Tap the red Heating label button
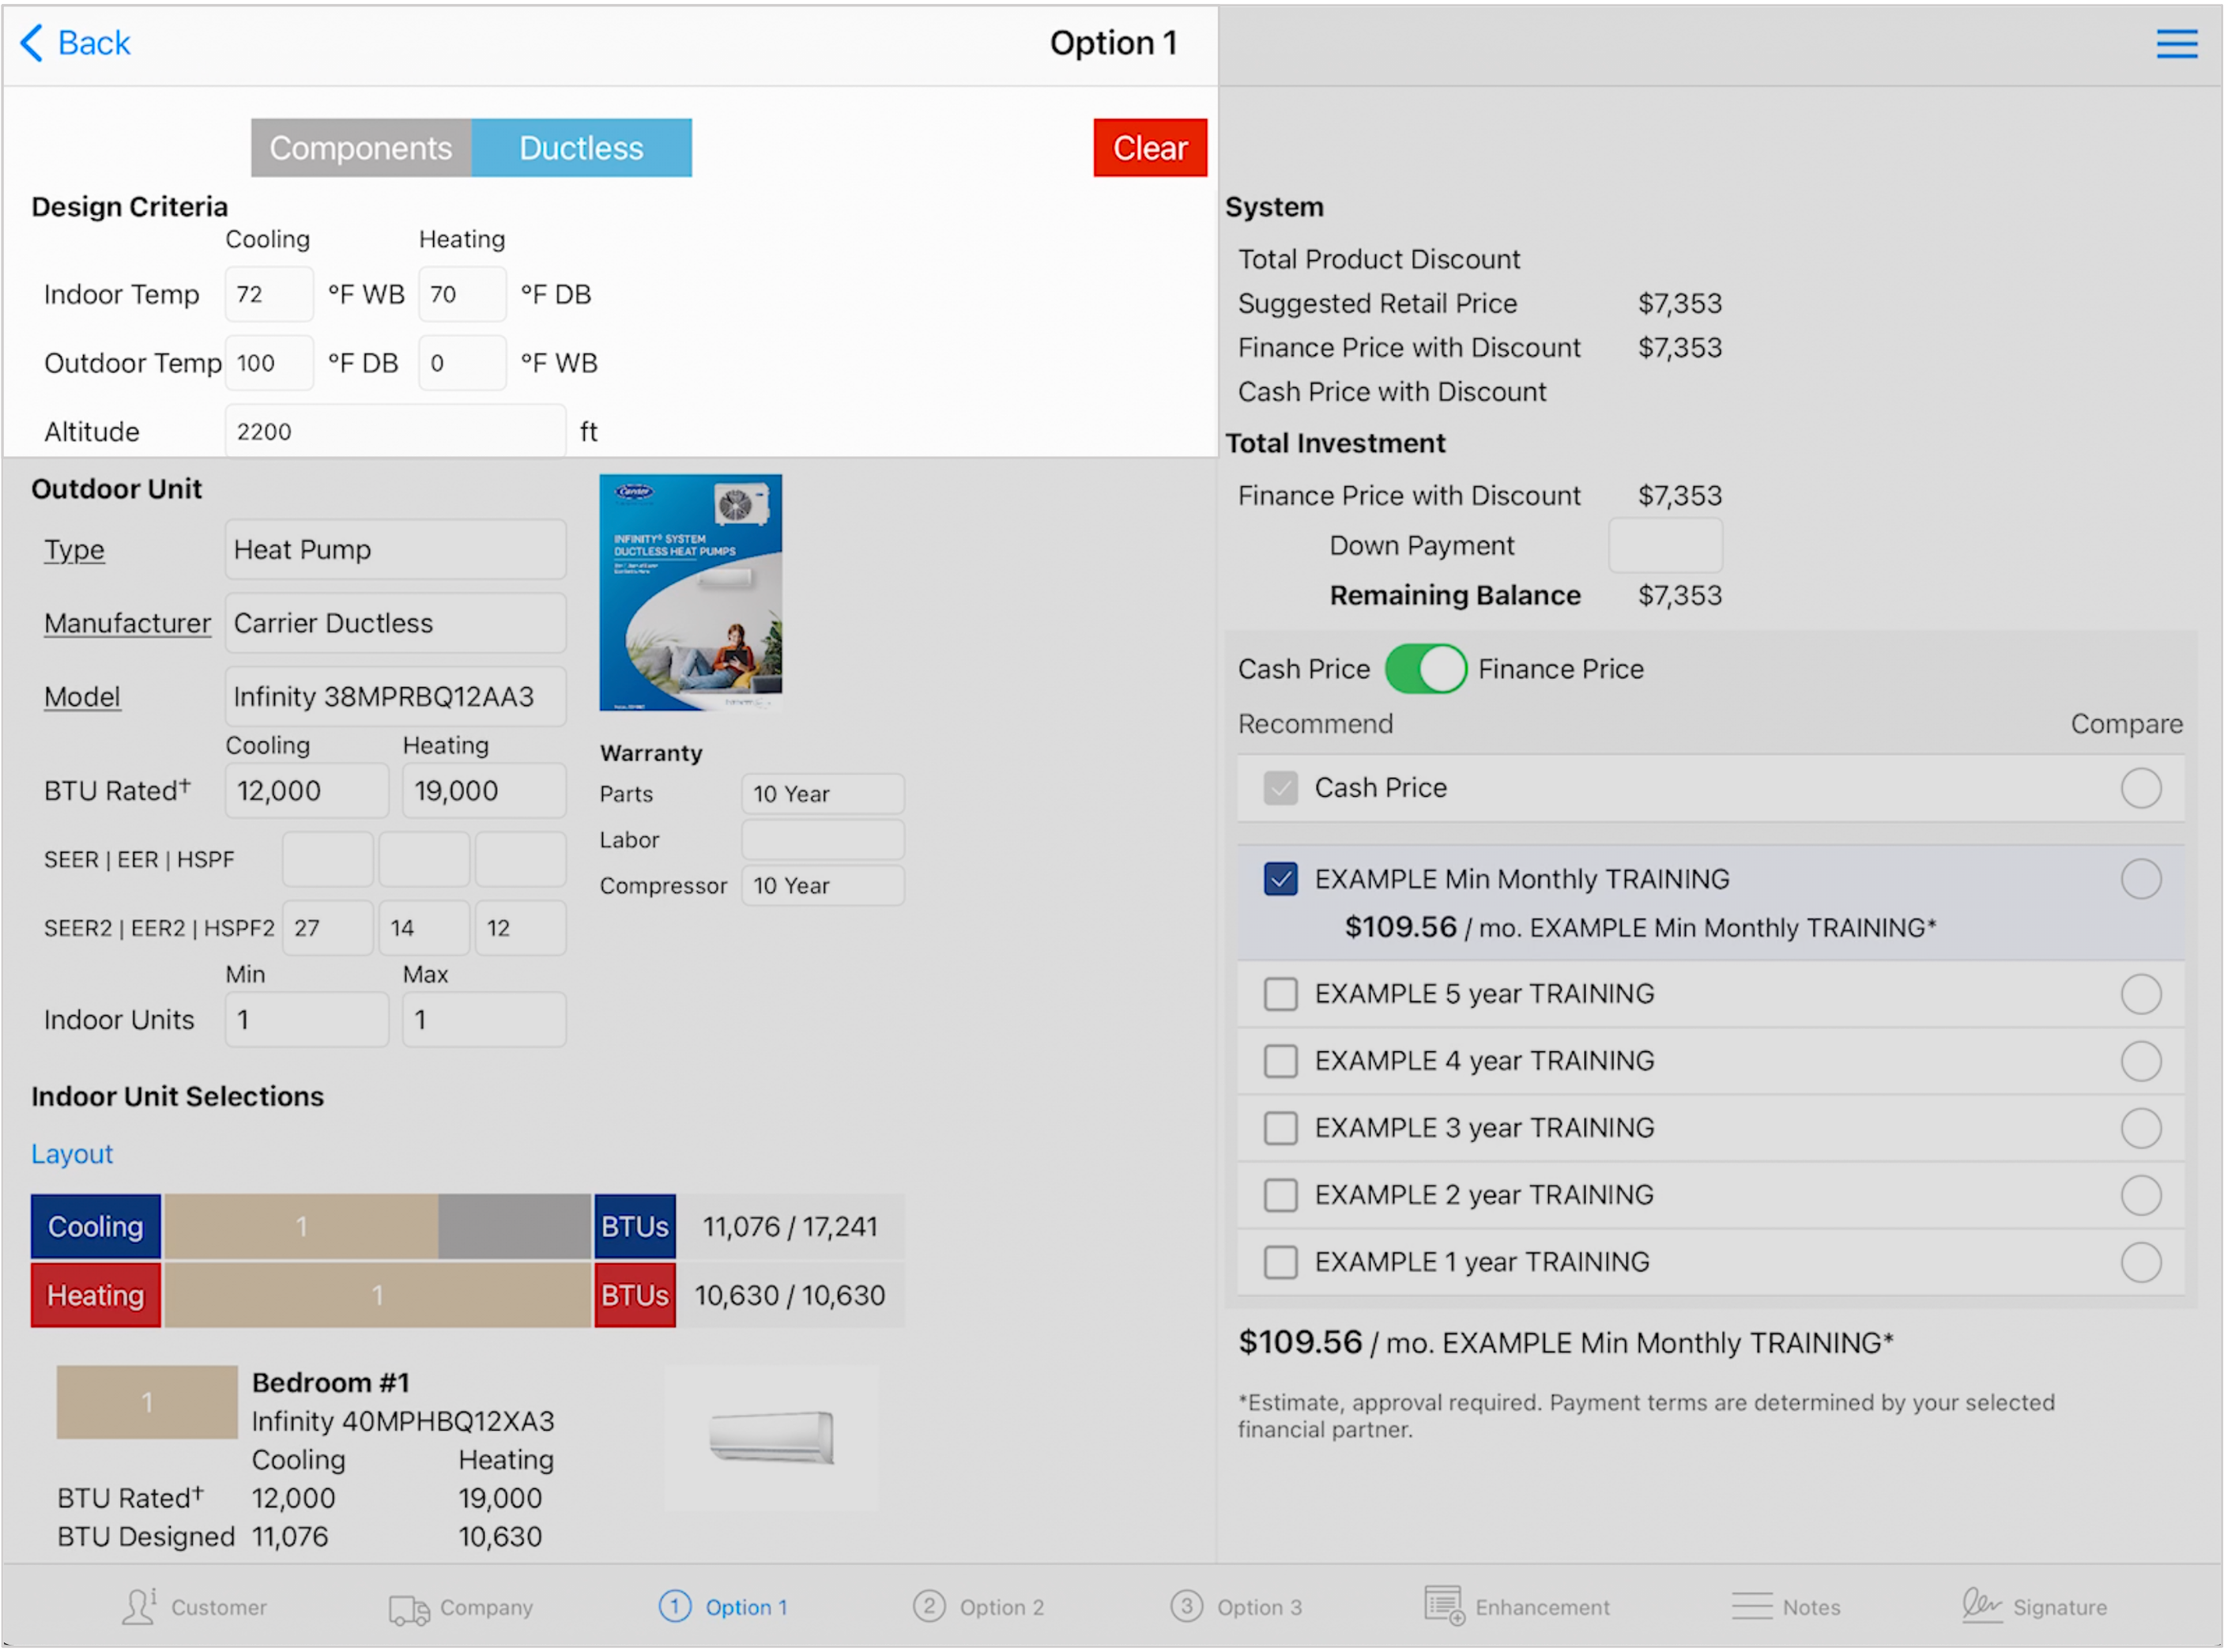The image size is (2224, 1652). coord(96,1295)
